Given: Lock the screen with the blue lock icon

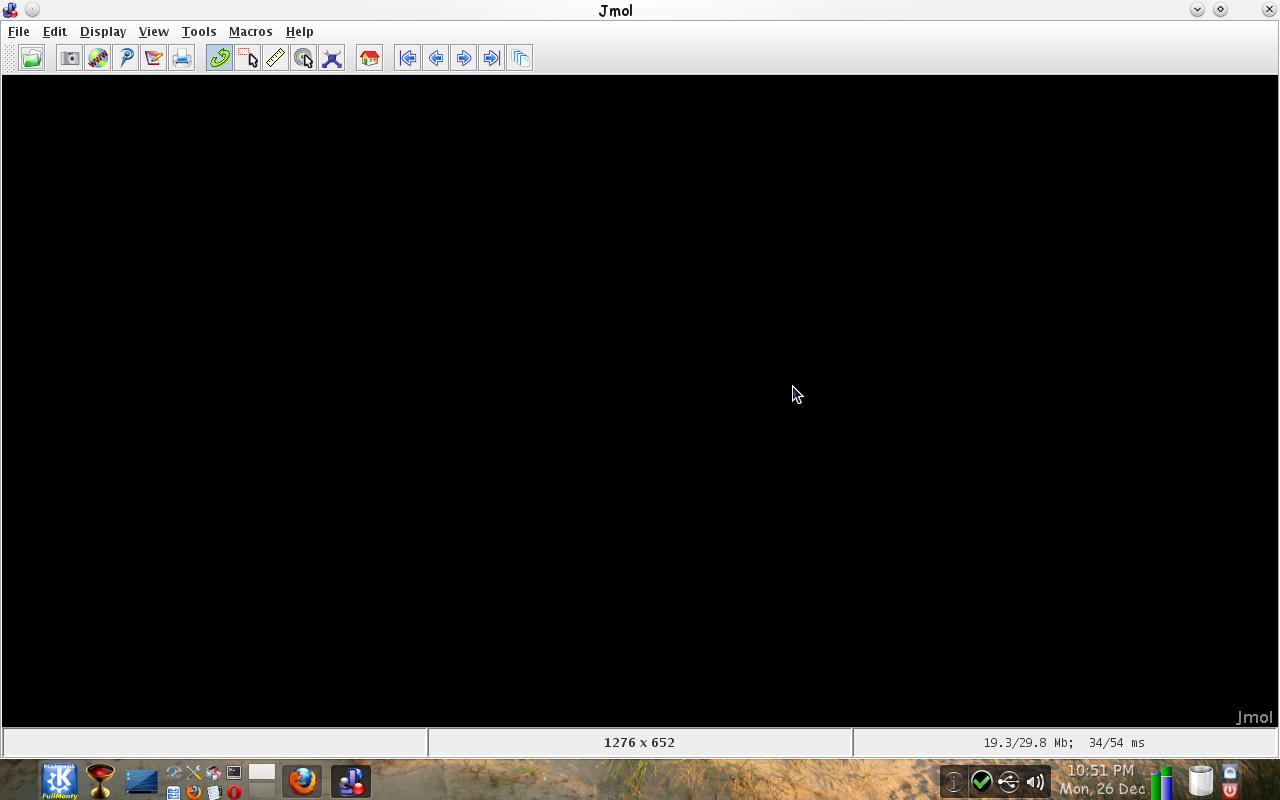Looking at the screenshot, I should [x=1230, y=772].
